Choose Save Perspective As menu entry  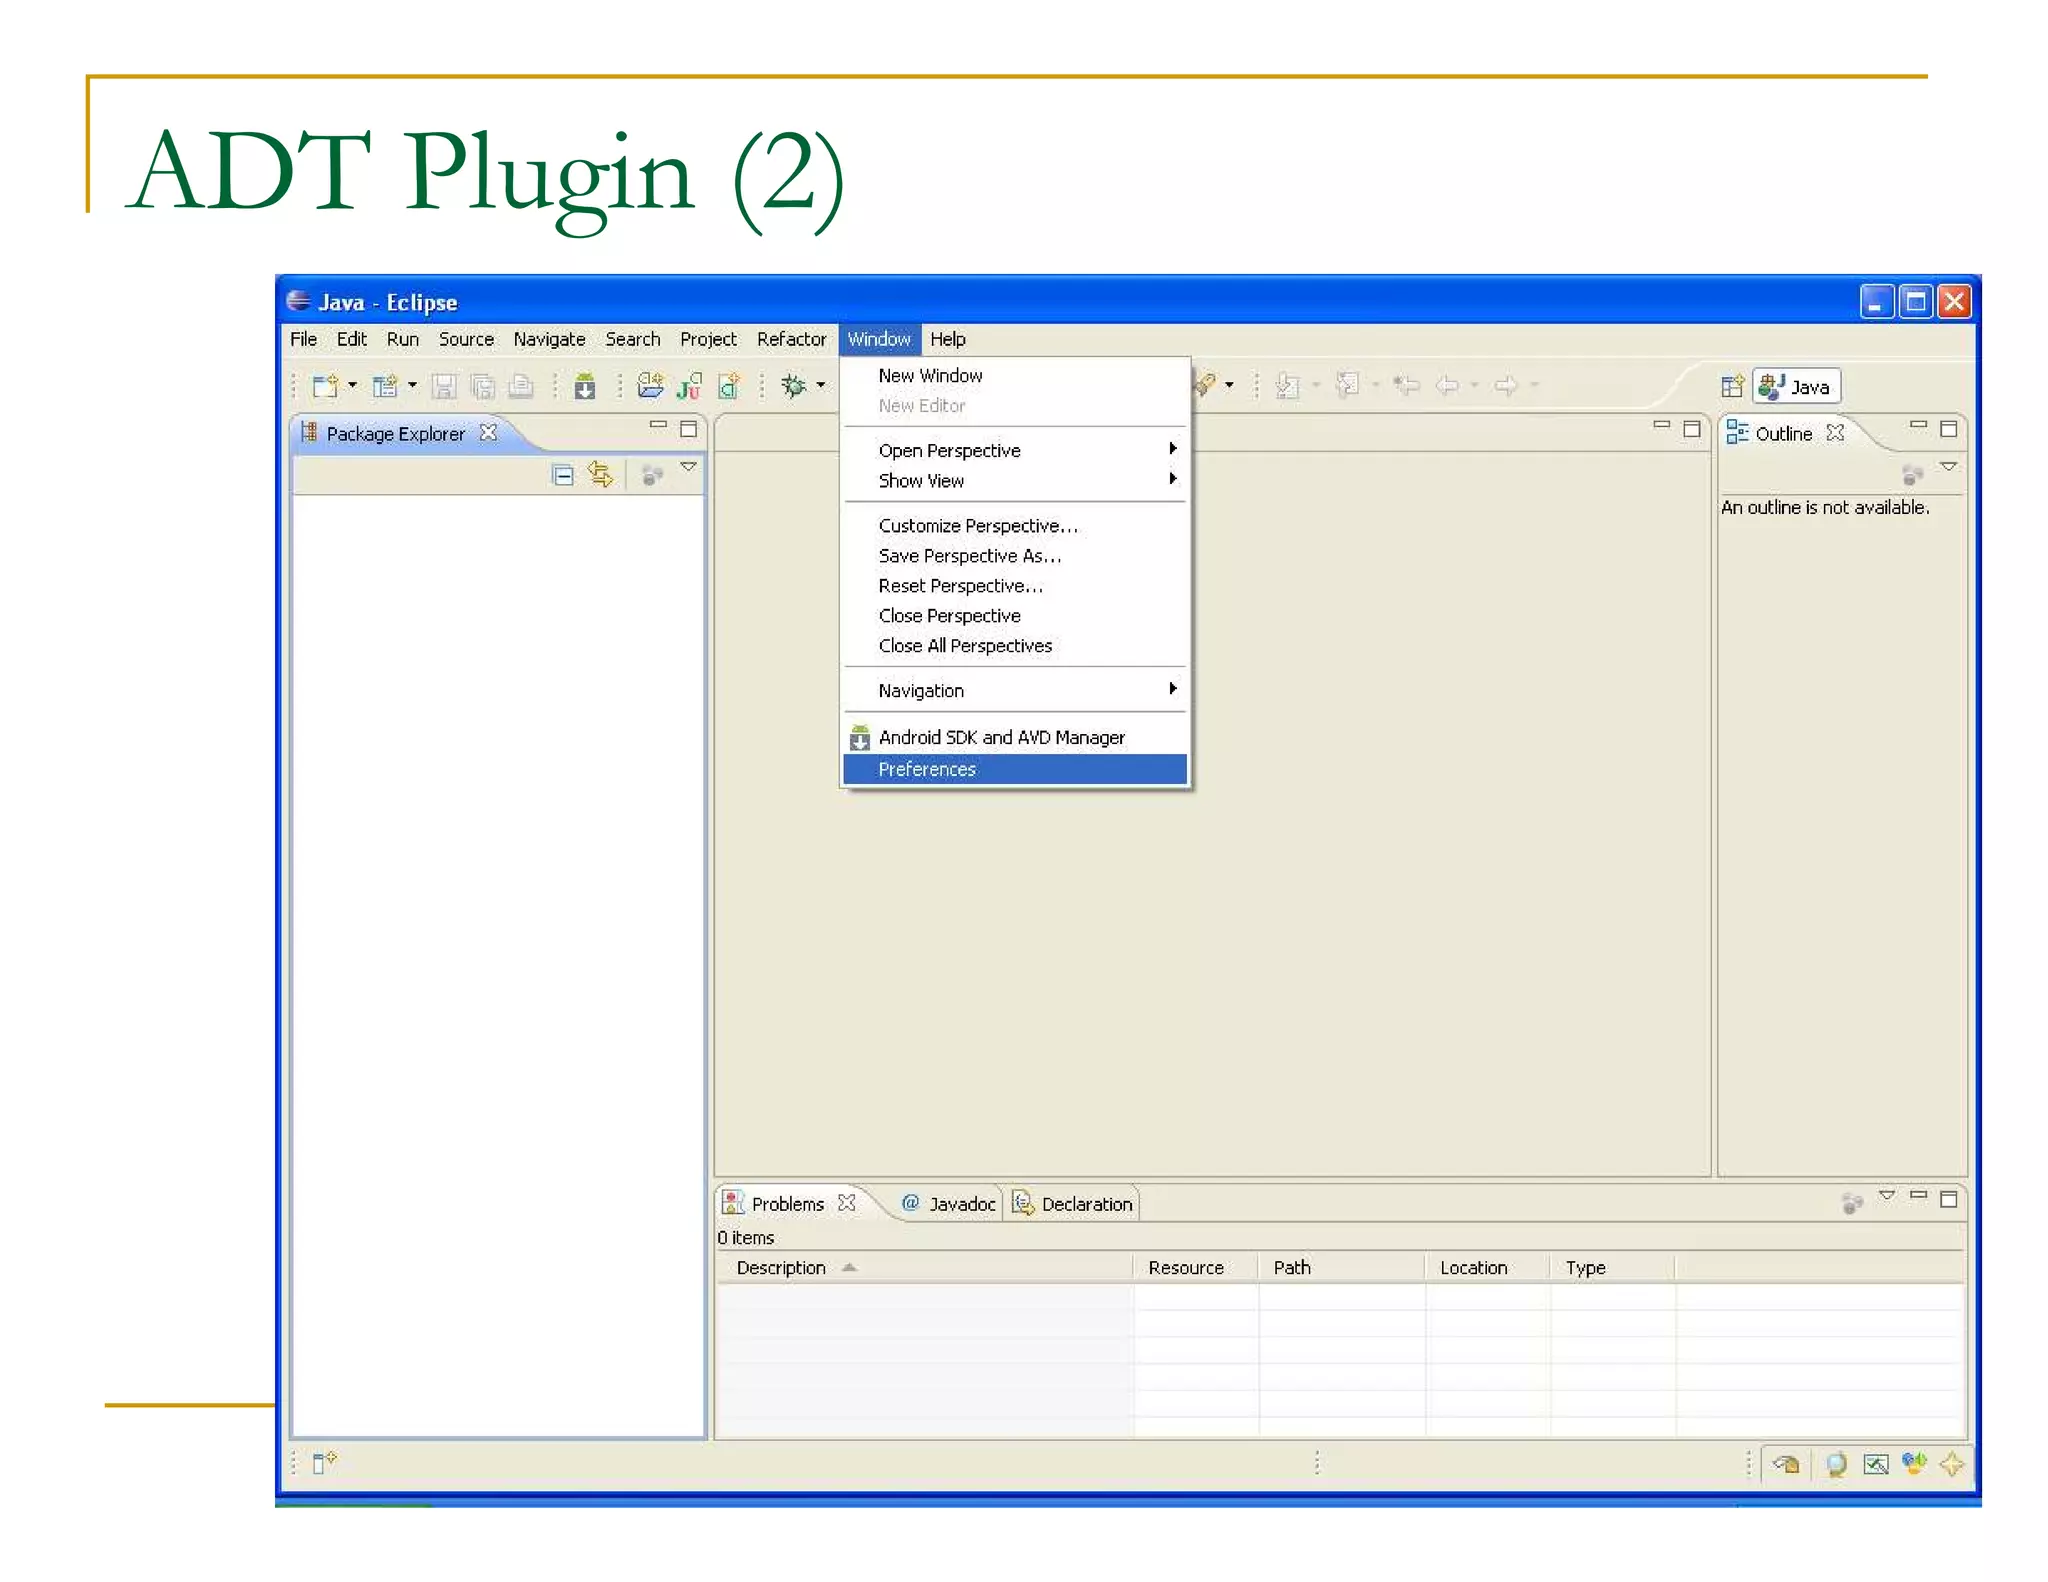click(x=1015, y=556)
